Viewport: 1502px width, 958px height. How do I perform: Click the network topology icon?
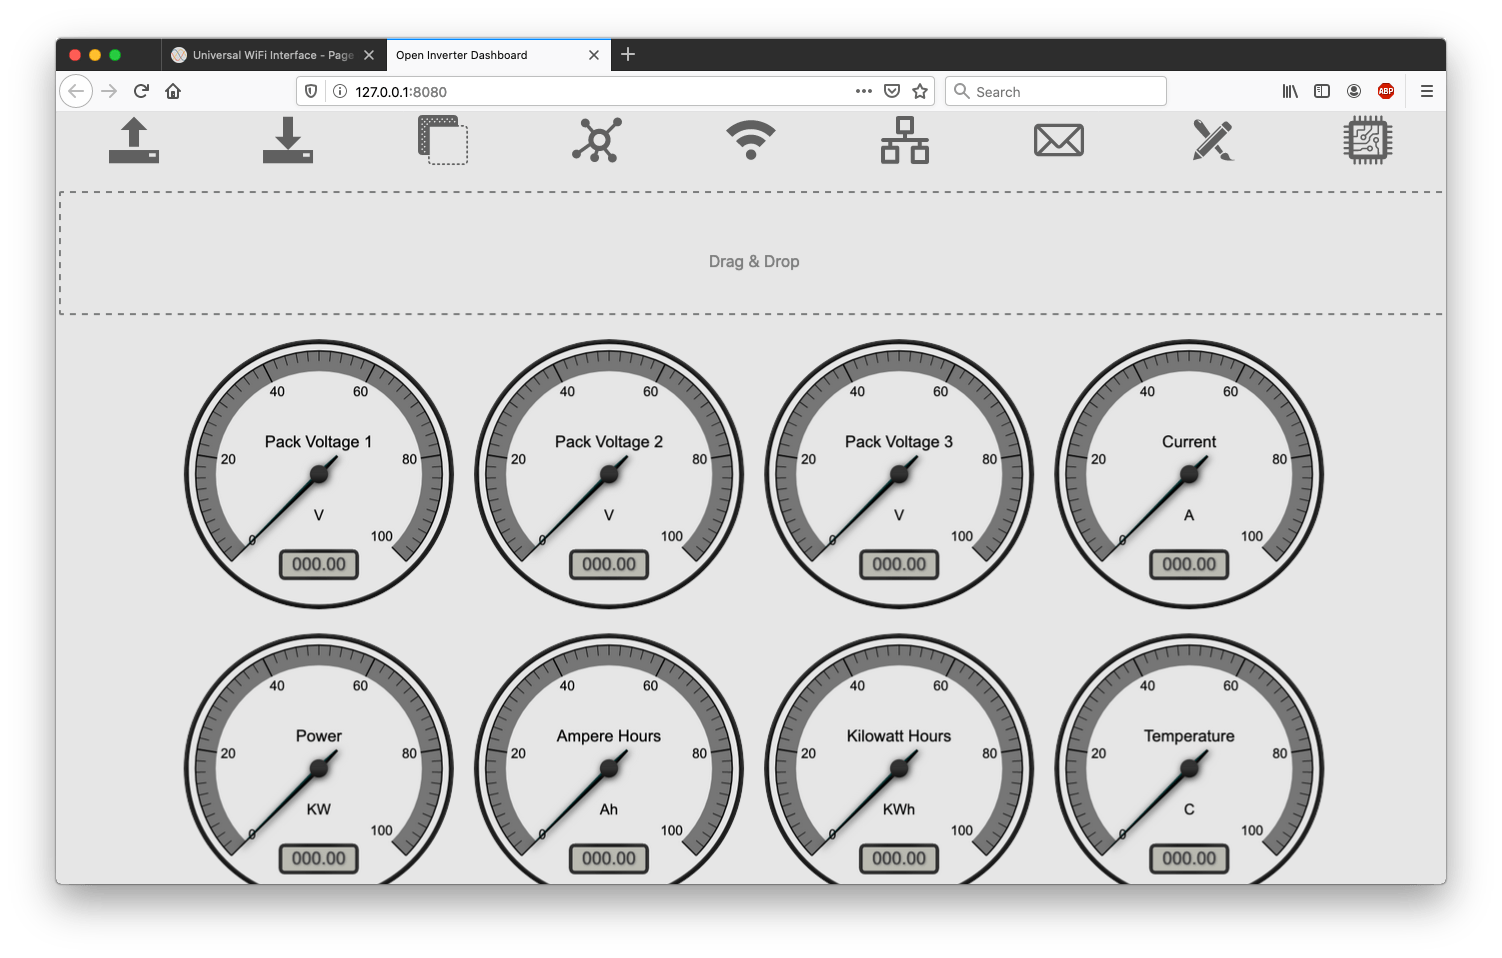point(905,140)
